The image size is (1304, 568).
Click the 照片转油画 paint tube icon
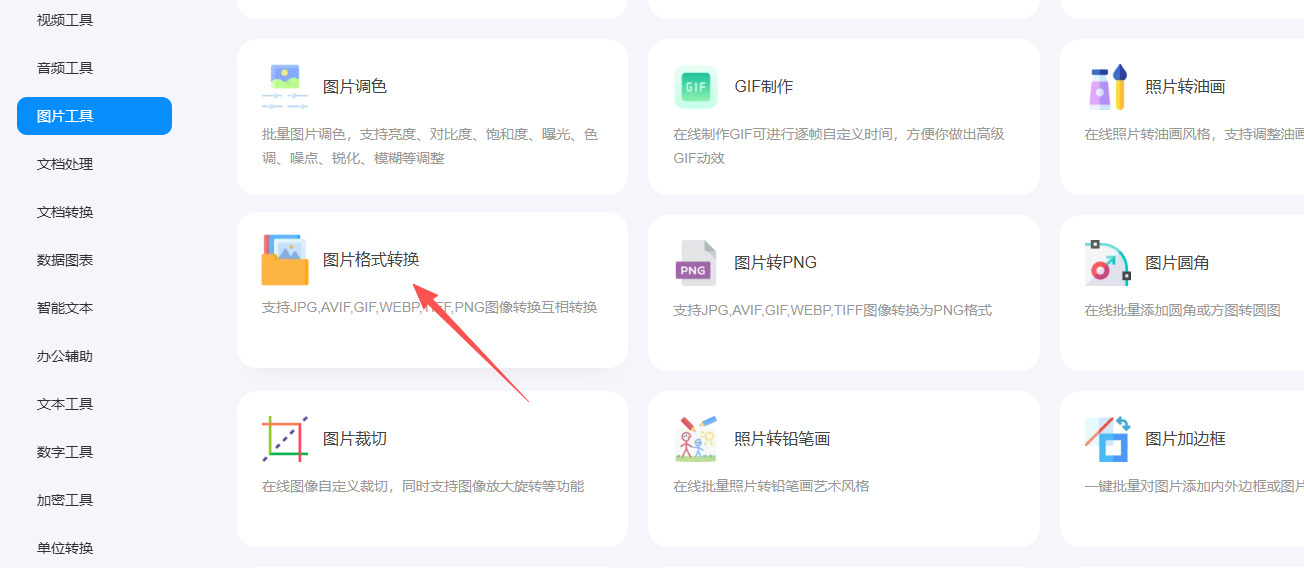1108,87
